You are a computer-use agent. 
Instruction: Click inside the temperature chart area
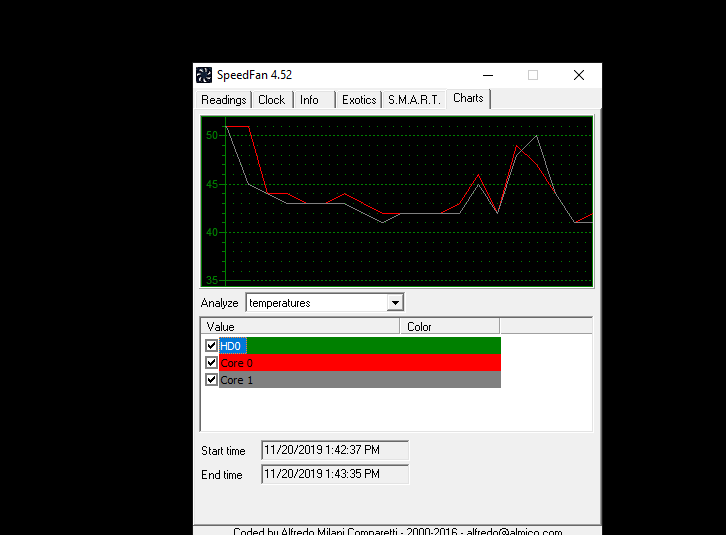(x=397, y=201)
